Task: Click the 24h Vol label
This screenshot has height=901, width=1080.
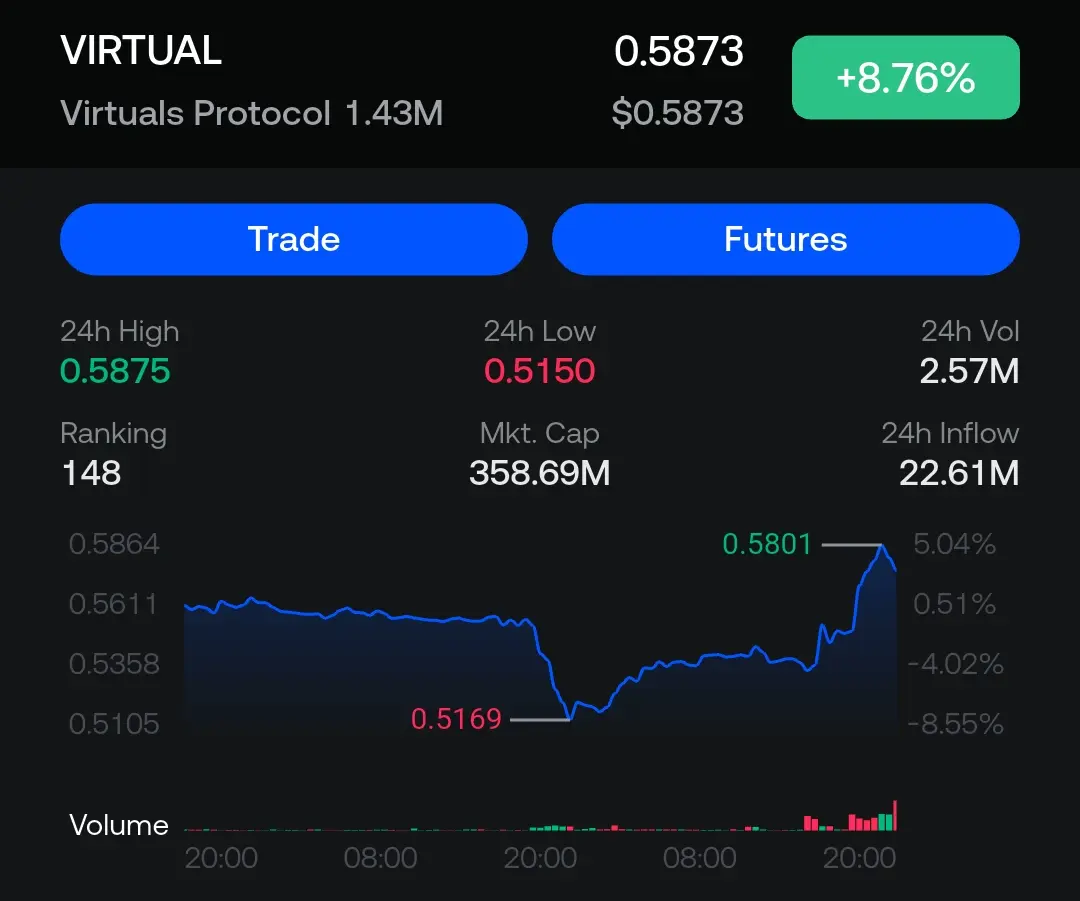Action: click(x=970, y=331)
